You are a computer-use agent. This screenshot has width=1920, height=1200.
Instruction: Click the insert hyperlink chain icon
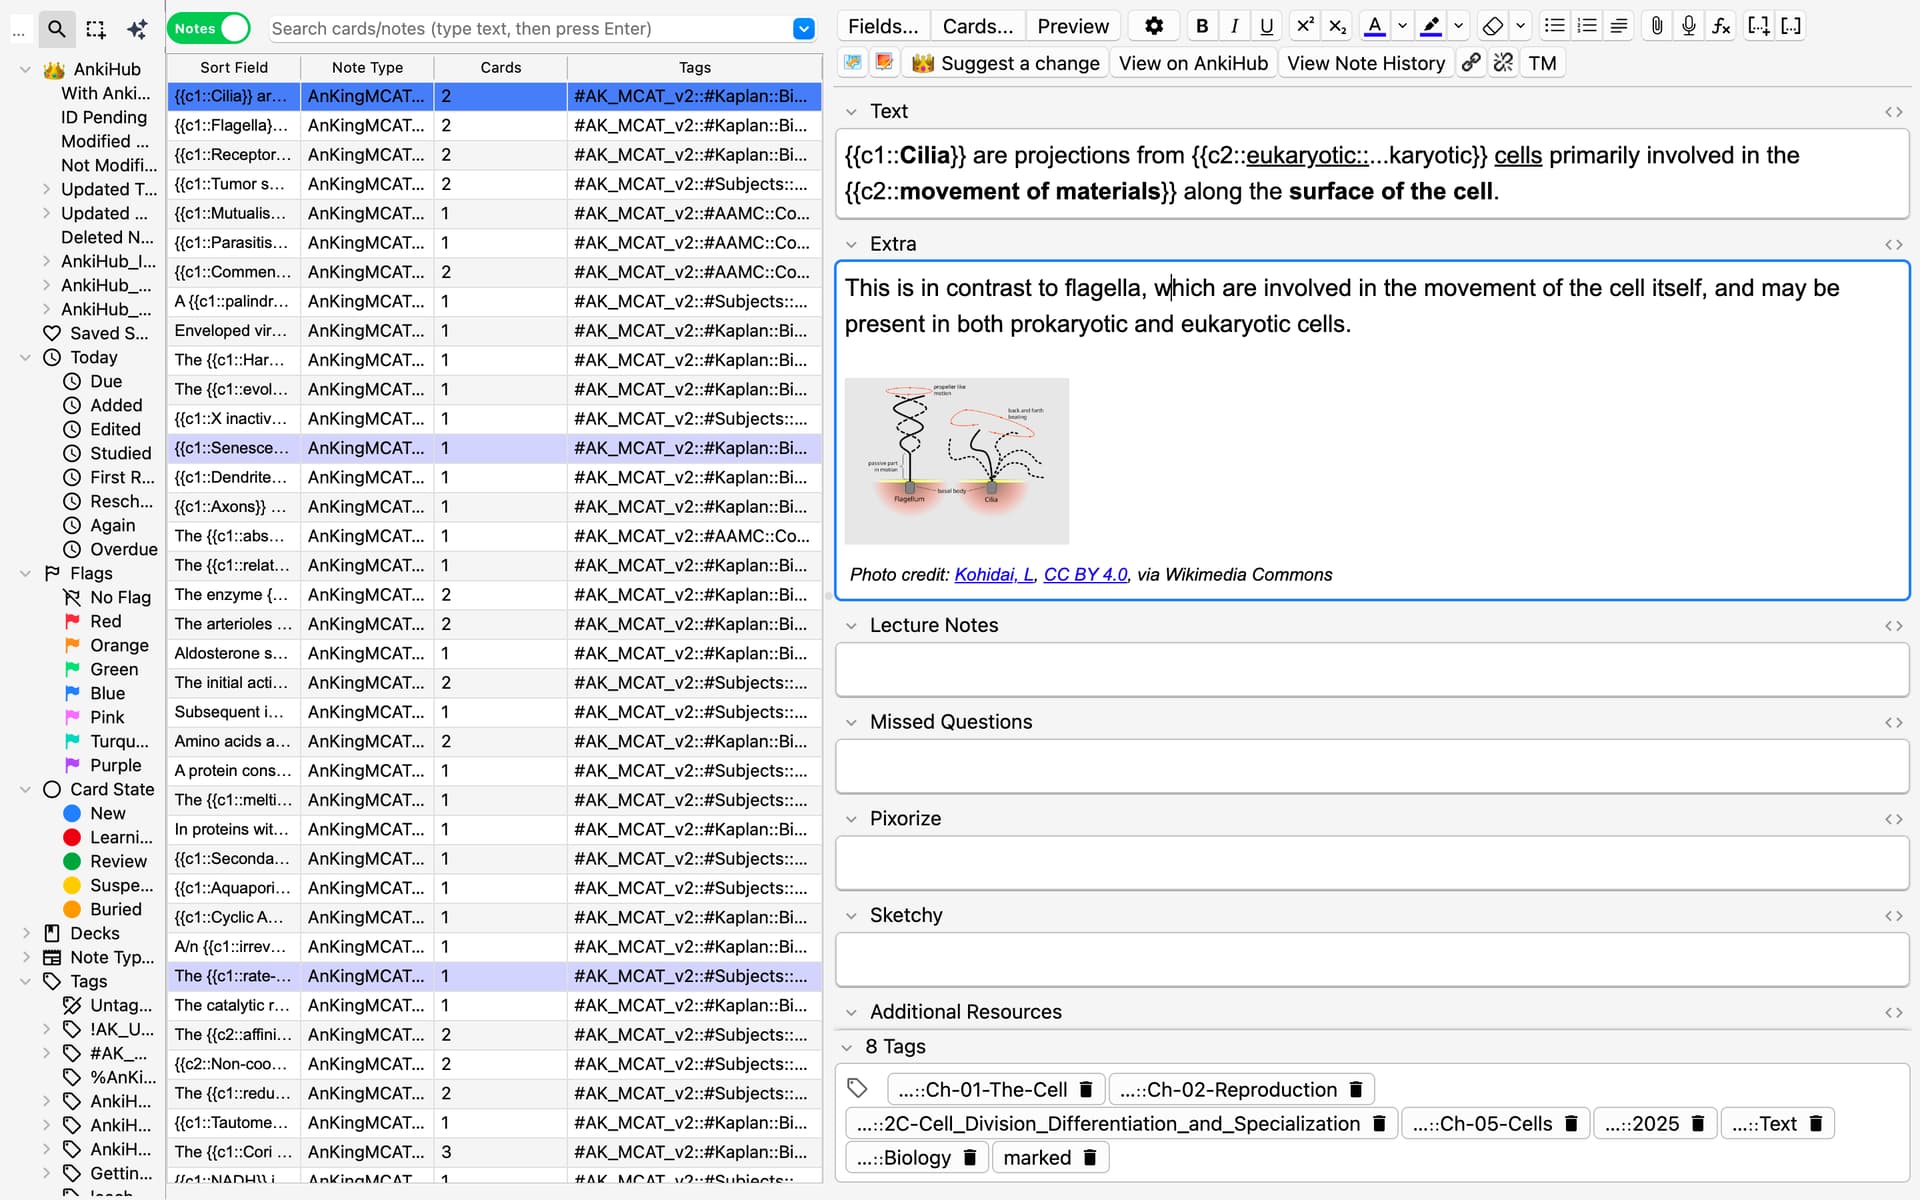point(1470,63)
